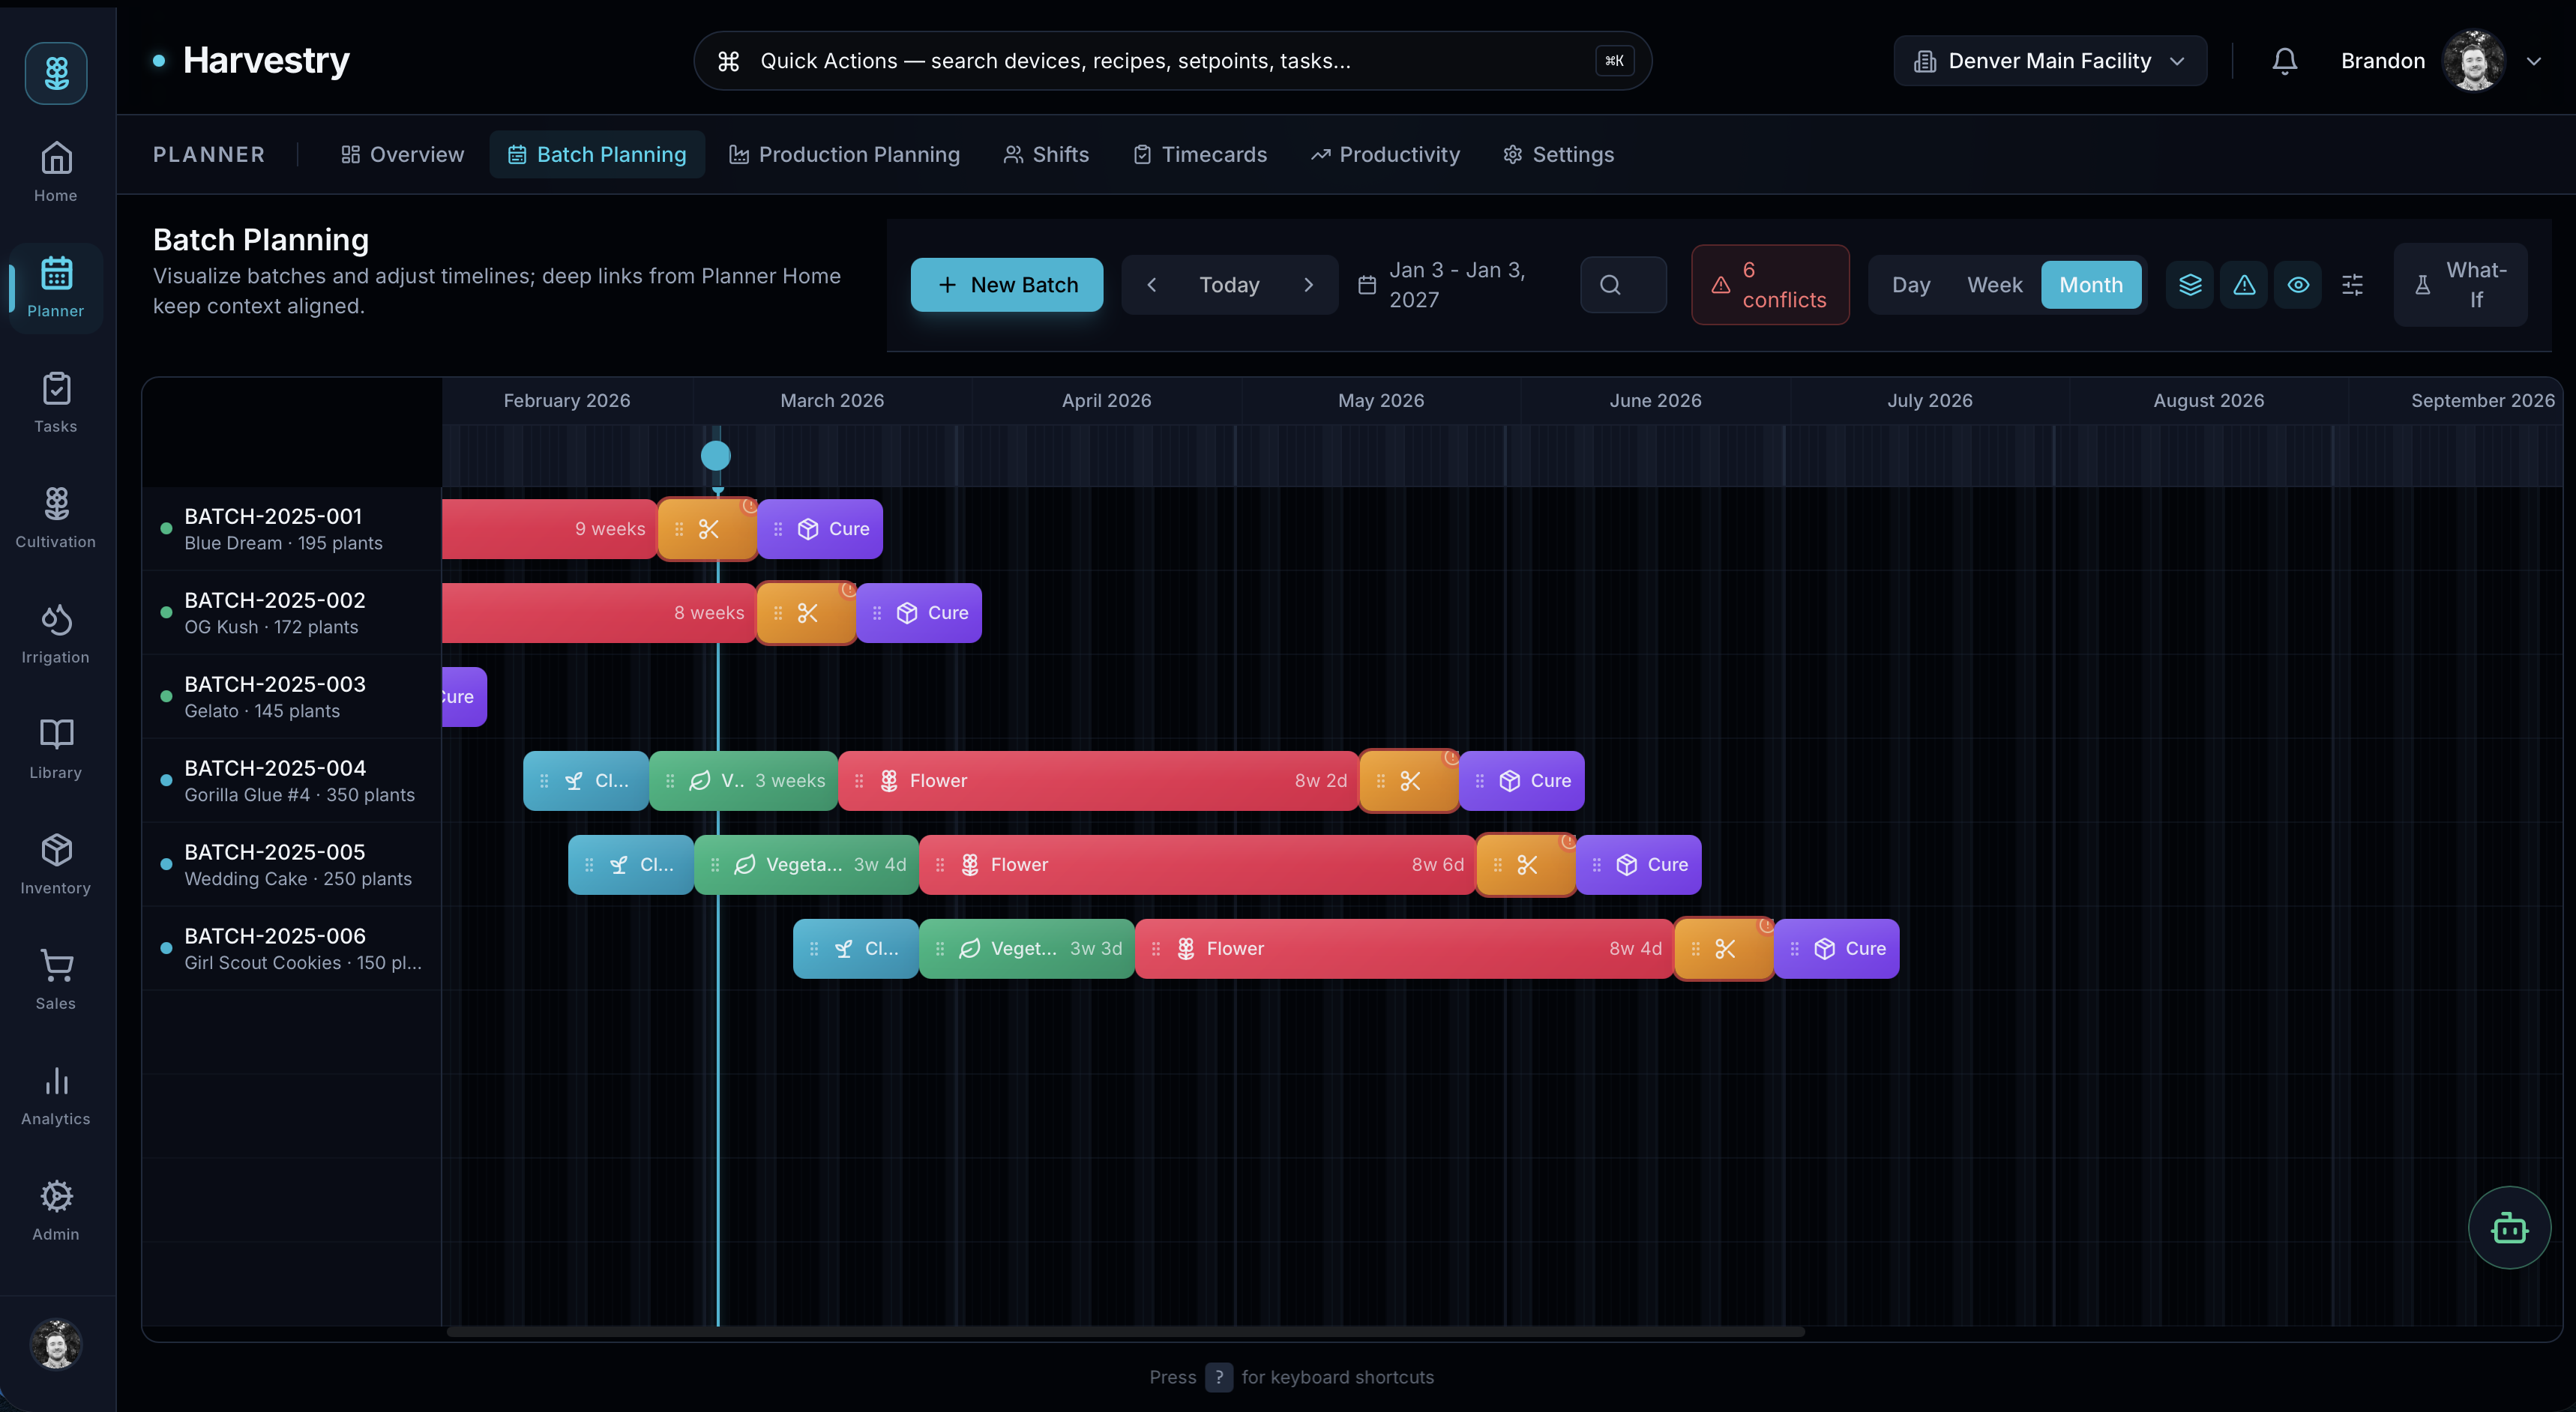Expand the Denver Main Facility dropdown

click(x=2048, y=60)
